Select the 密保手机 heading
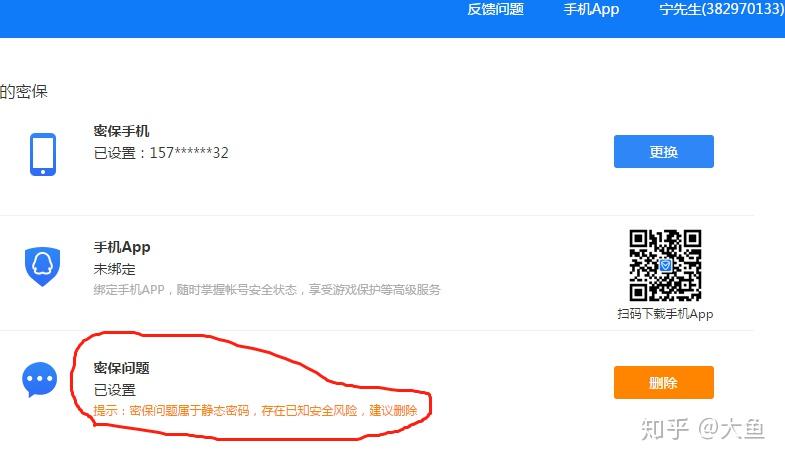The width and height of the screenshot is (785, 460). coord(122,131)
